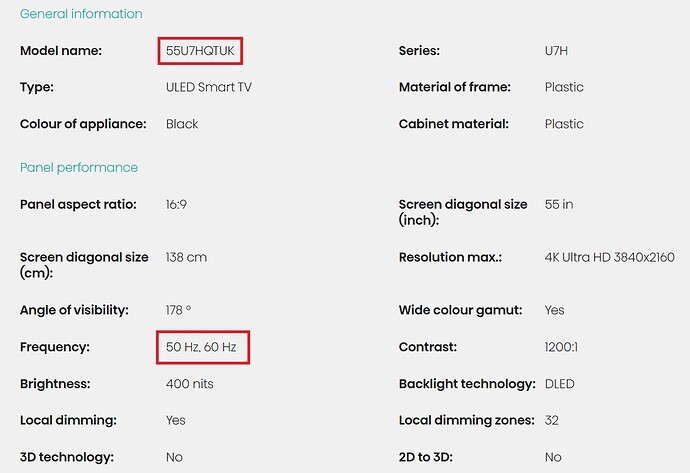Click the Material of frame label

point(455,87)
